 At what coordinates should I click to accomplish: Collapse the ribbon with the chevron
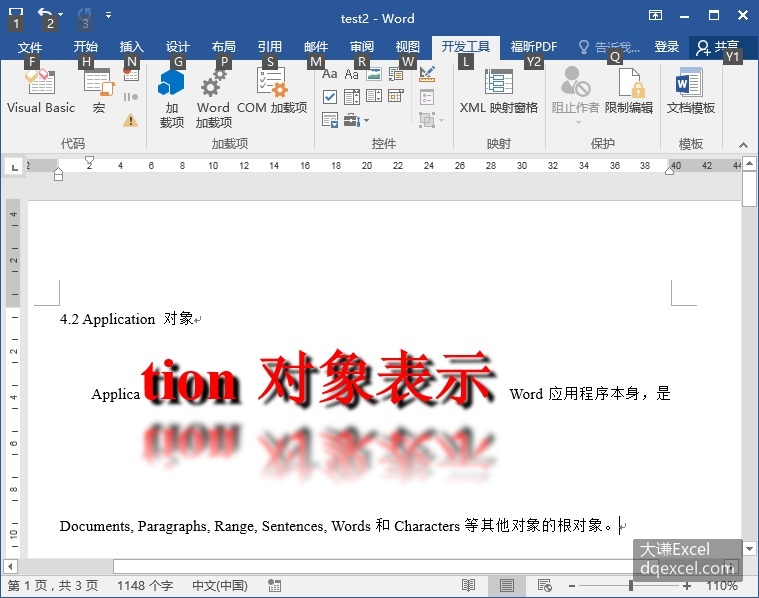(x=743, y=145)
